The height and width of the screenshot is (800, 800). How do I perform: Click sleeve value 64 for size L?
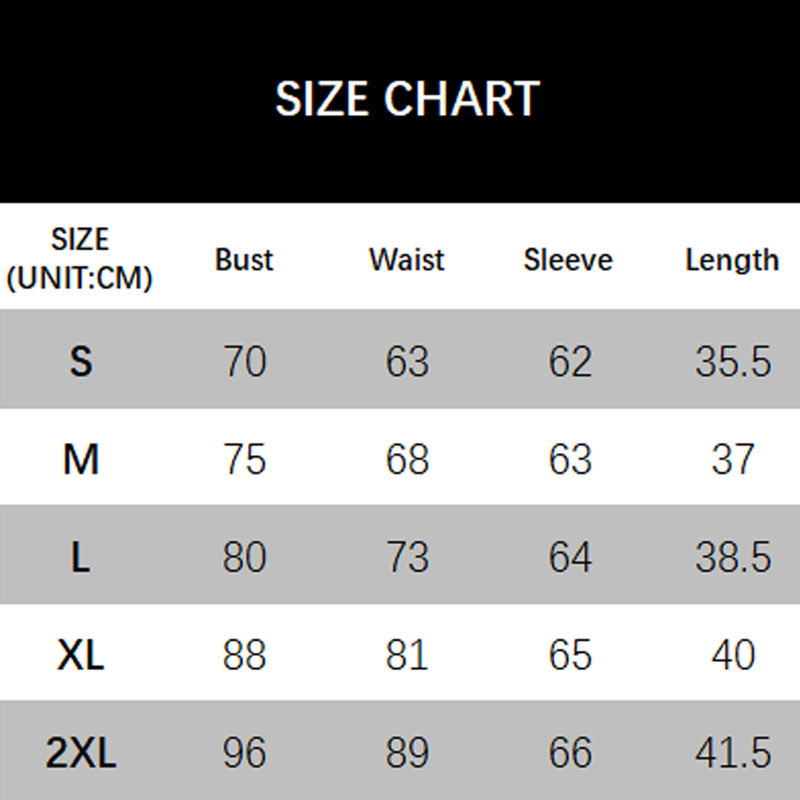570,557
